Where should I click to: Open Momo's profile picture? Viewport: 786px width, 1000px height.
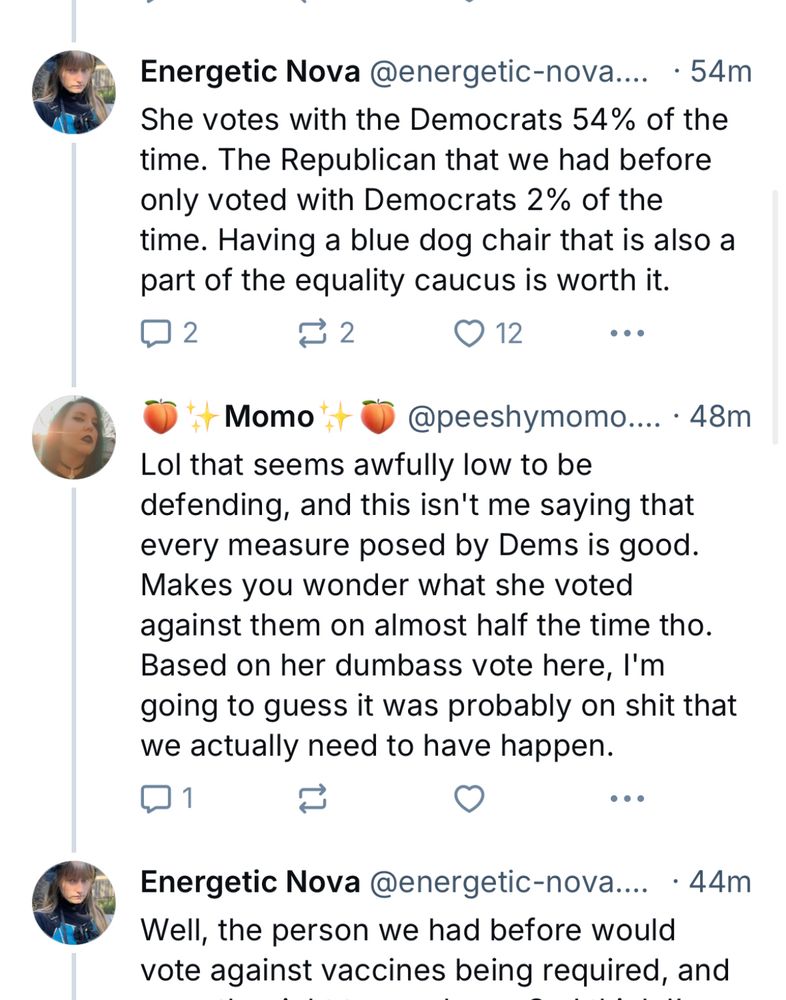click(74, 437)
